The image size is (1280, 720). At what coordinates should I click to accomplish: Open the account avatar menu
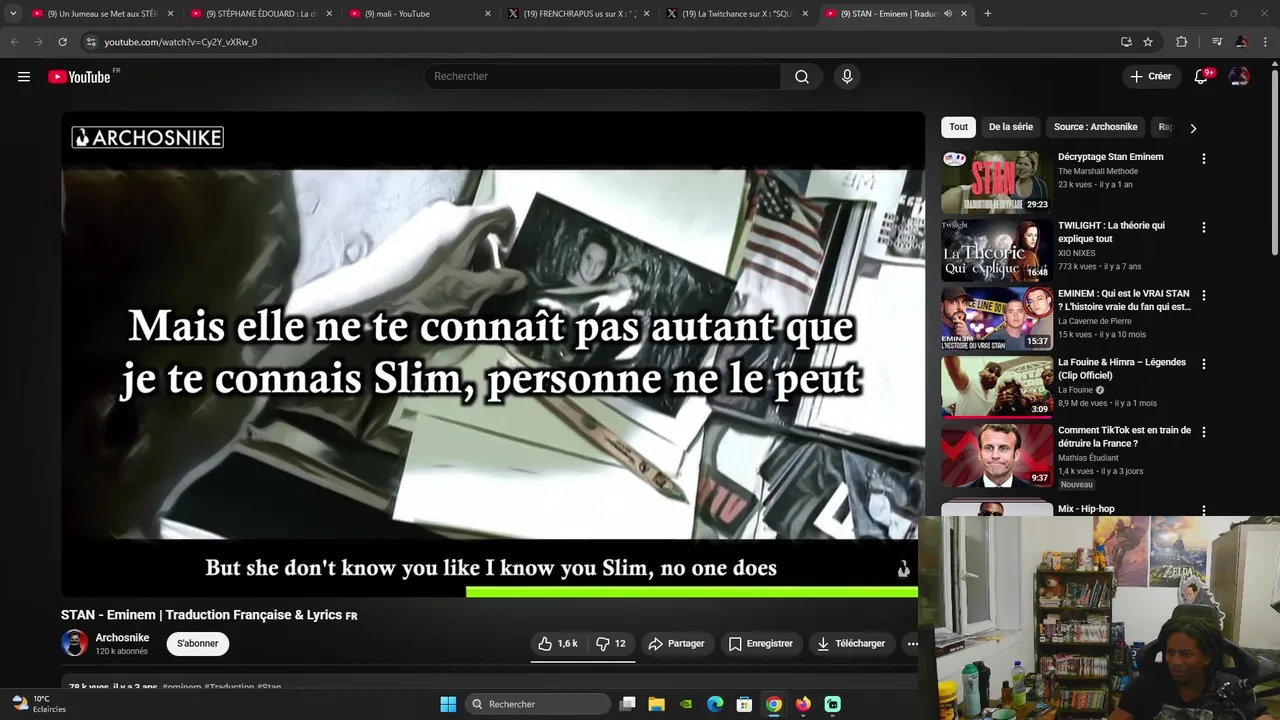[x=1239, y=76]
